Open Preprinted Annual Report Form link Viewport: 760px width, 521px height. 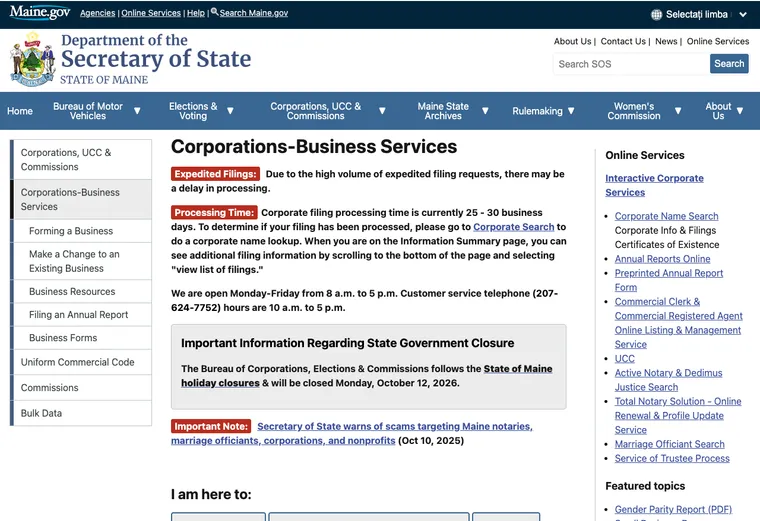(x=669, y=280)
